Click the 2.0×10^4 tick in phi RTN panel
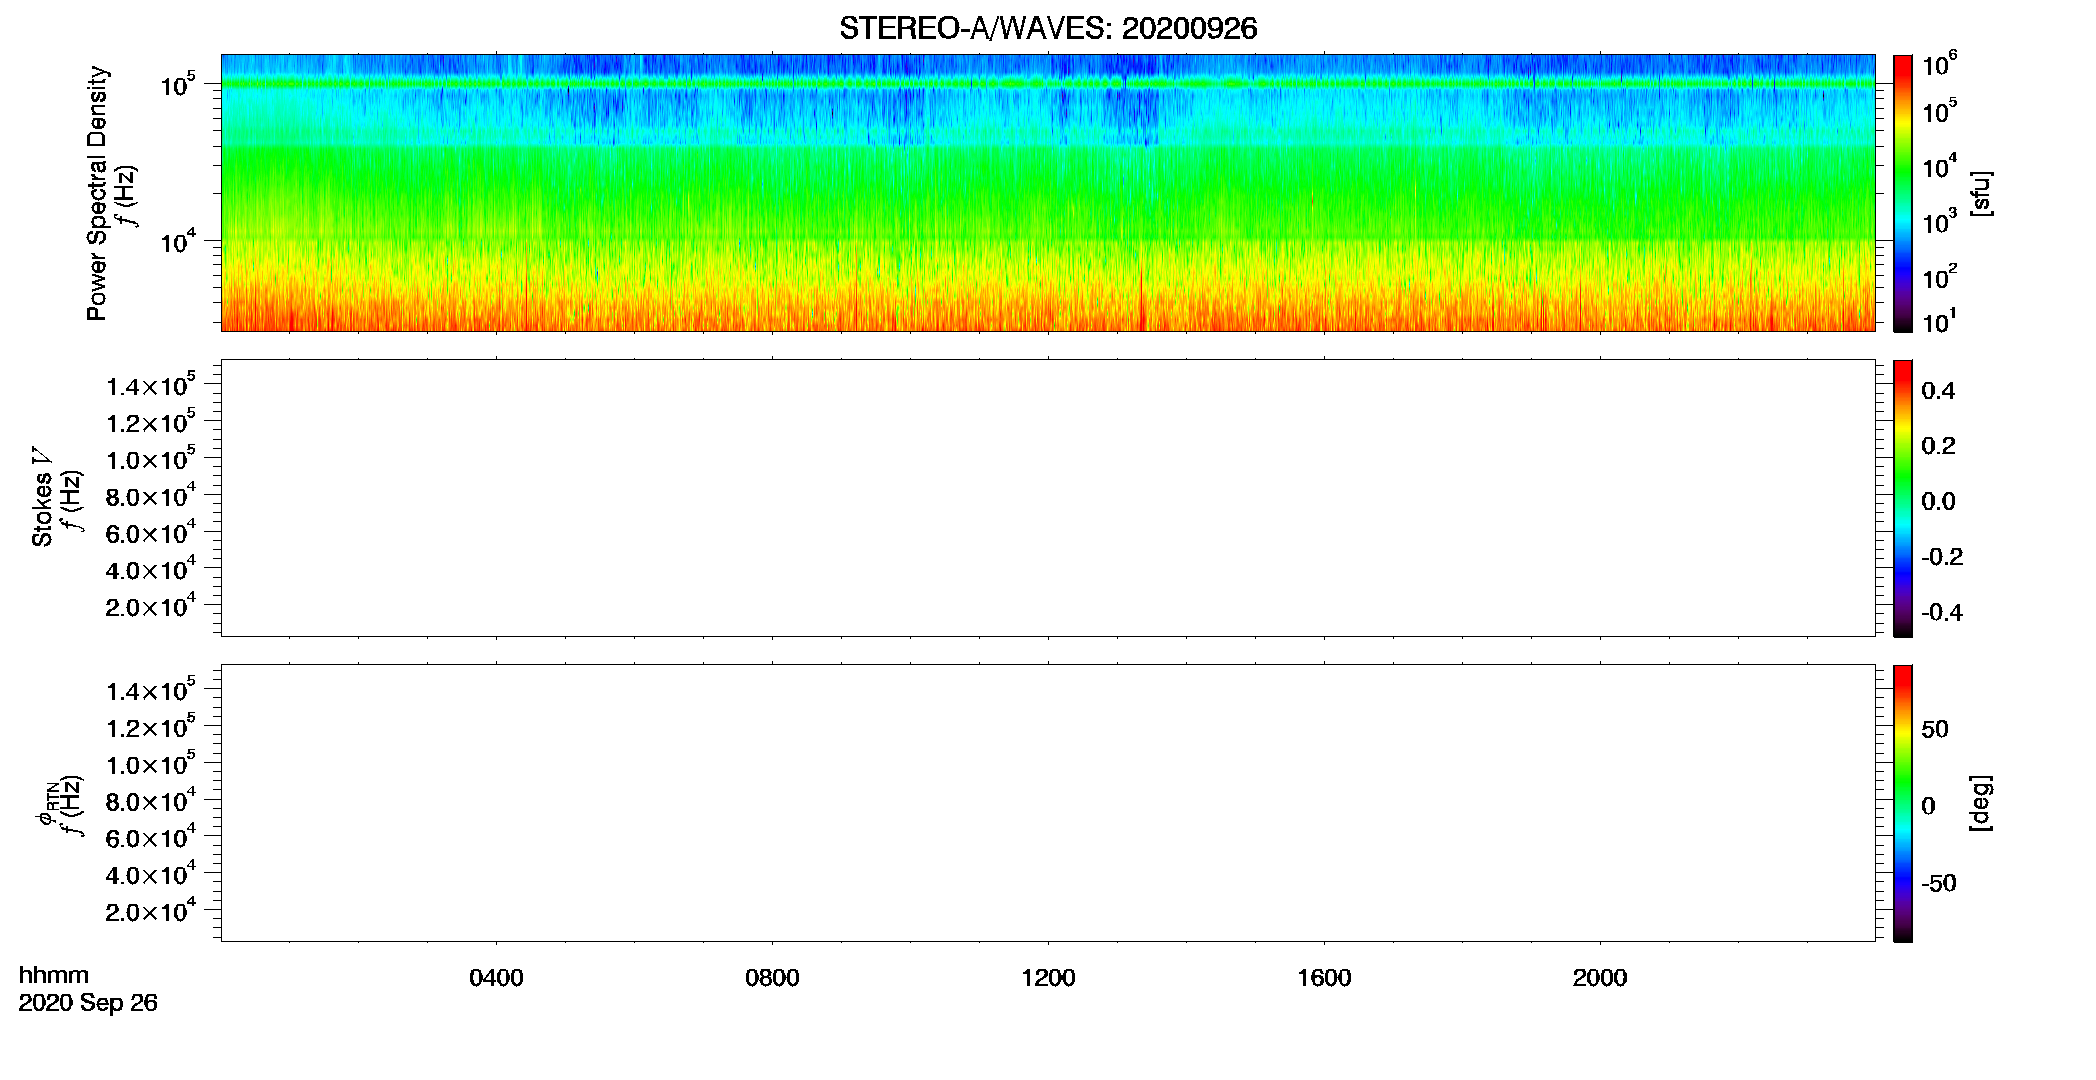This screenshot has height=1080, width=2096. [151, 909]
